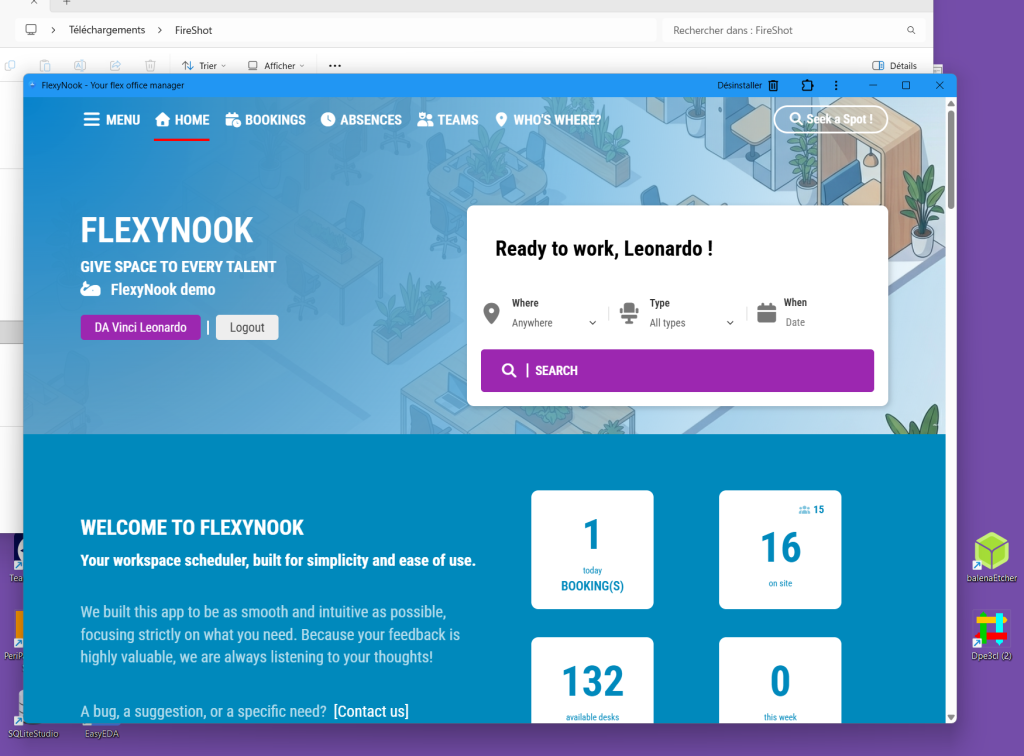
Task: Click the When Date field
Action: pos(795,322)
